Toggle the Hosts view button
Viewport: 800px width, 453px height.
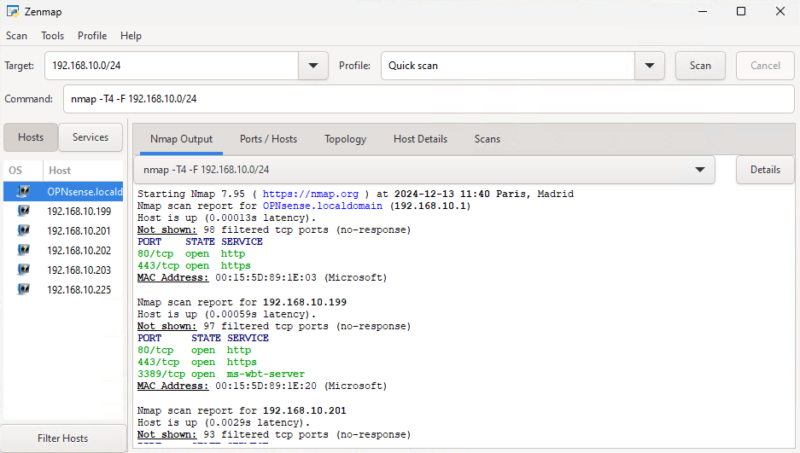pyautogui.click(x=31, y=137)
